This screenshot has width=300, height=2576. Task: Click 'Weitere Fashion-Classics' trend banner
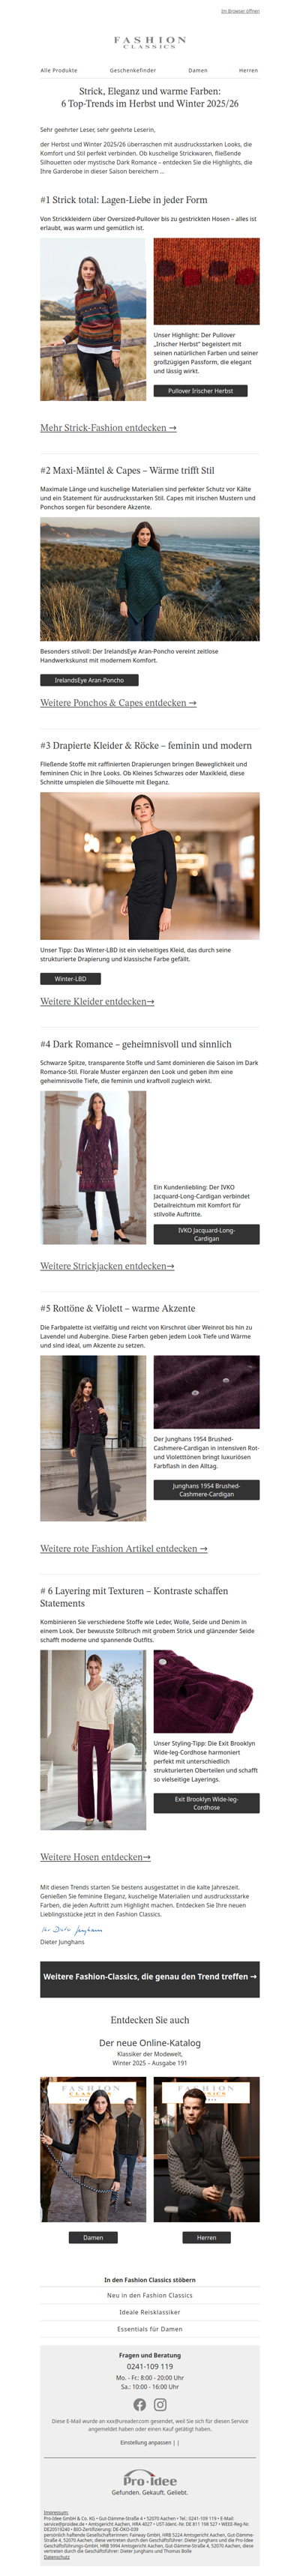[x=150, y=1977]
